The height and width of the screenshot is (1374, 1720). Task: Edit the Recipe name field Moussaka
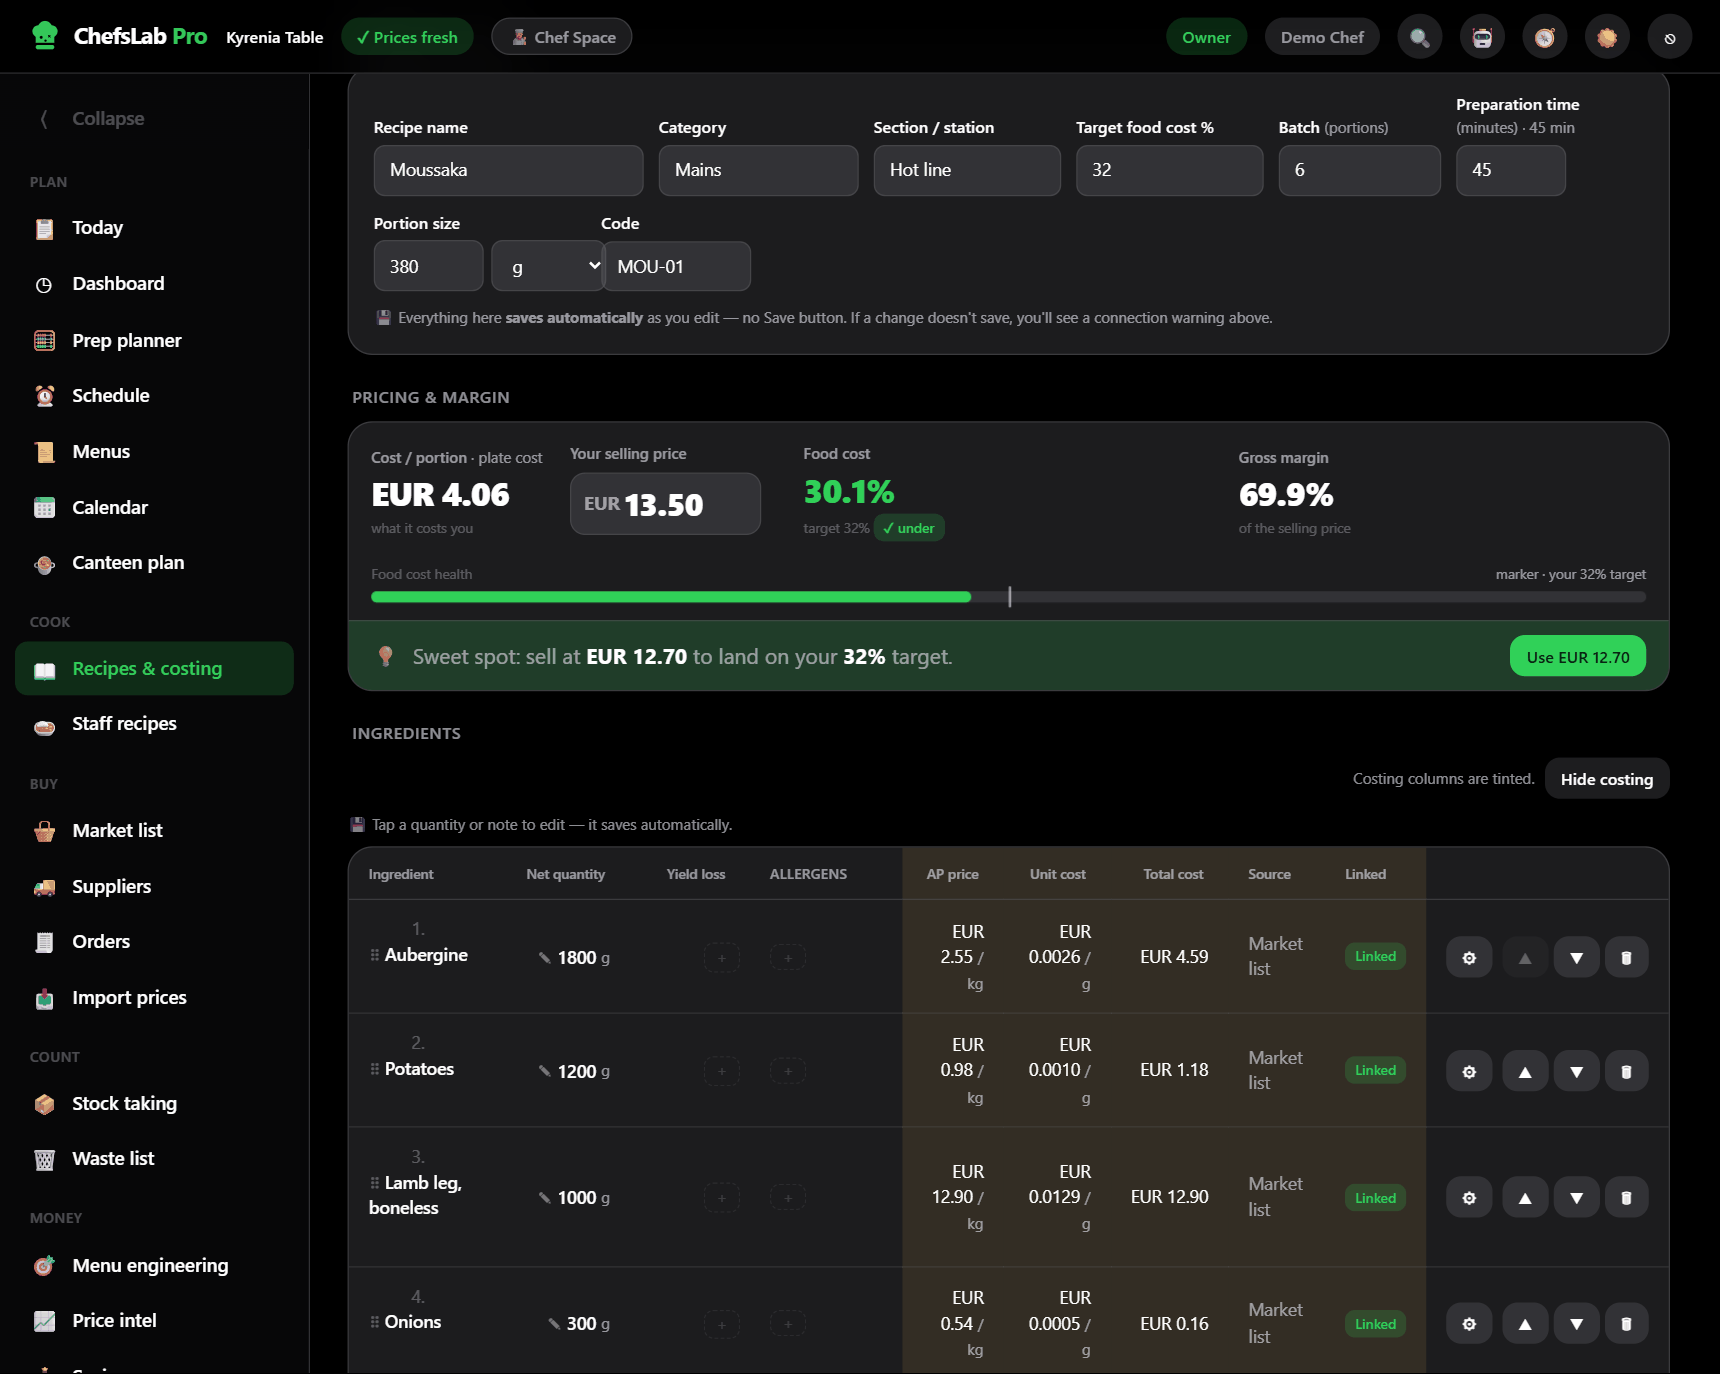pos(508,170)
